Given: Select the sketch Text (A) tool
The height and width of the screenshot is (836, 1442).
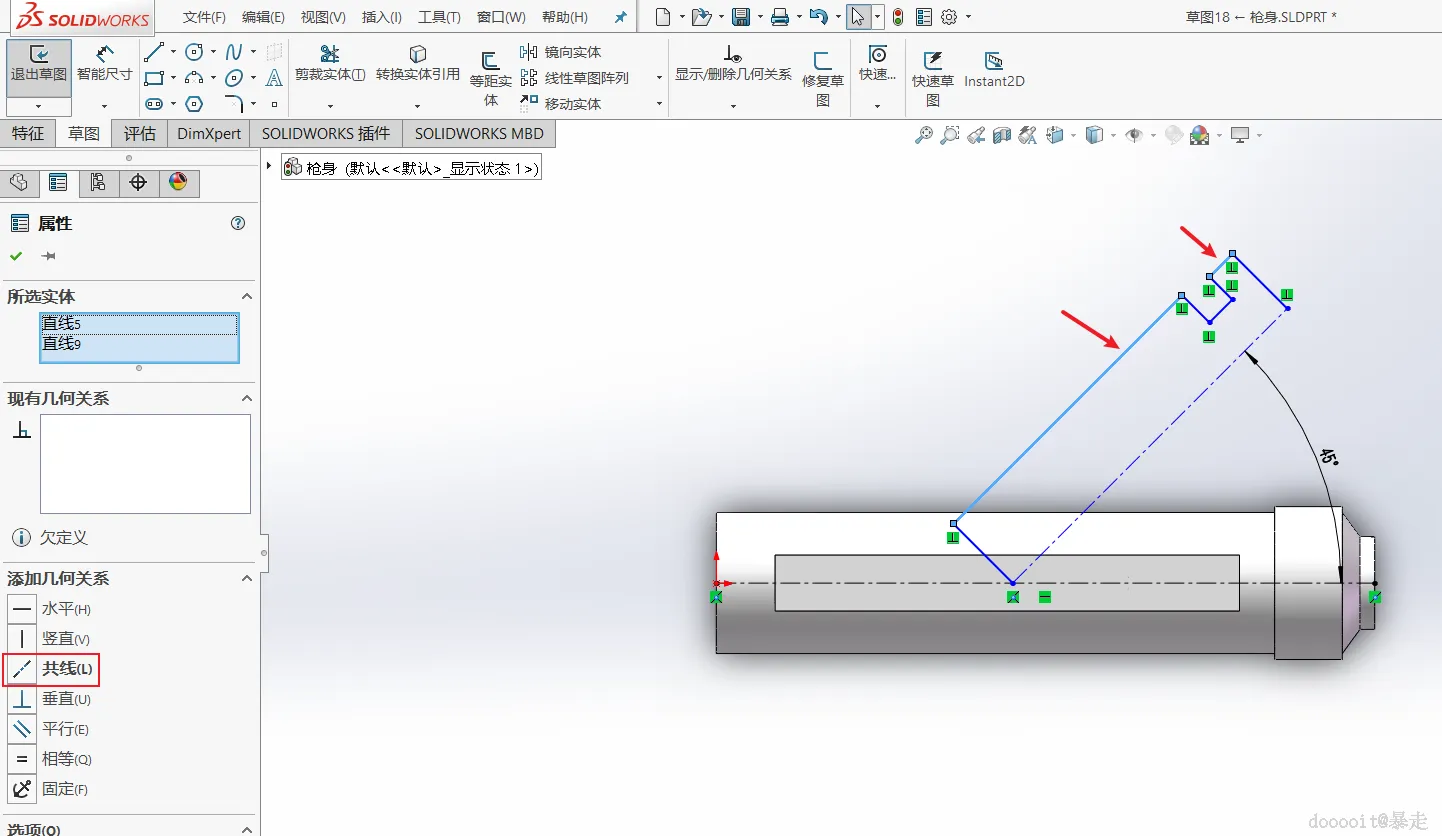Looking at the screenshot, I should [x=274, y=78].
